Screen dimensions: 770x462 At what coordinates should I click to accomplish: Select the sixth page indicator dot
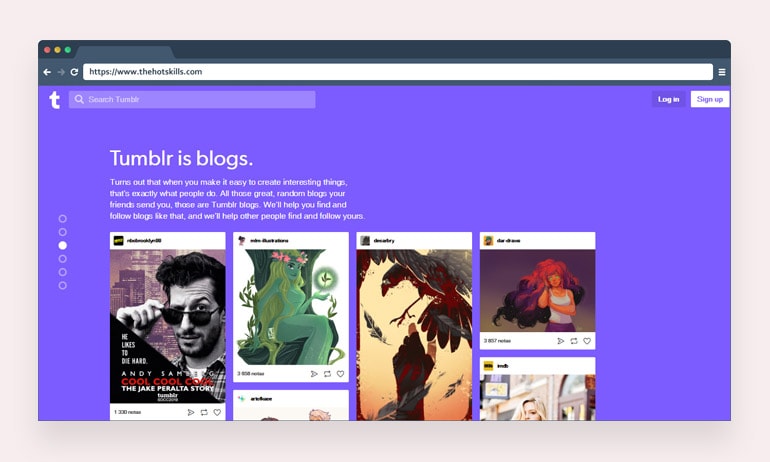point(62,285)
